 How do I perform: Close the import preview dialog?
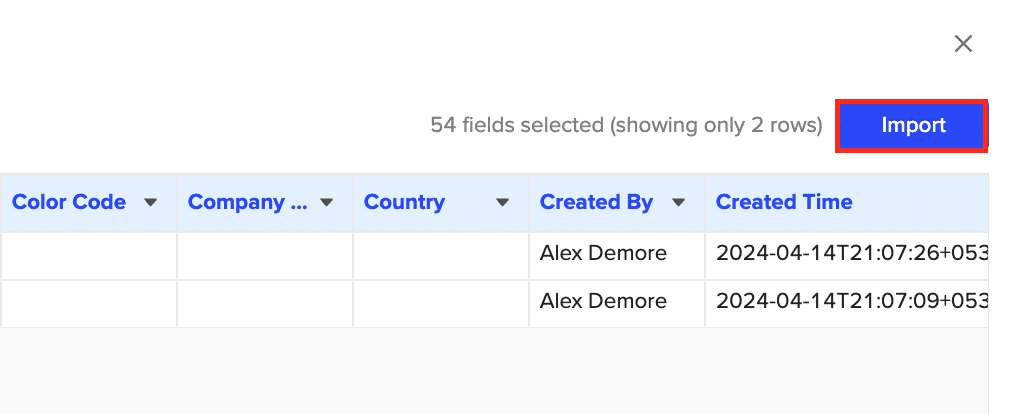tap(963, 43)
